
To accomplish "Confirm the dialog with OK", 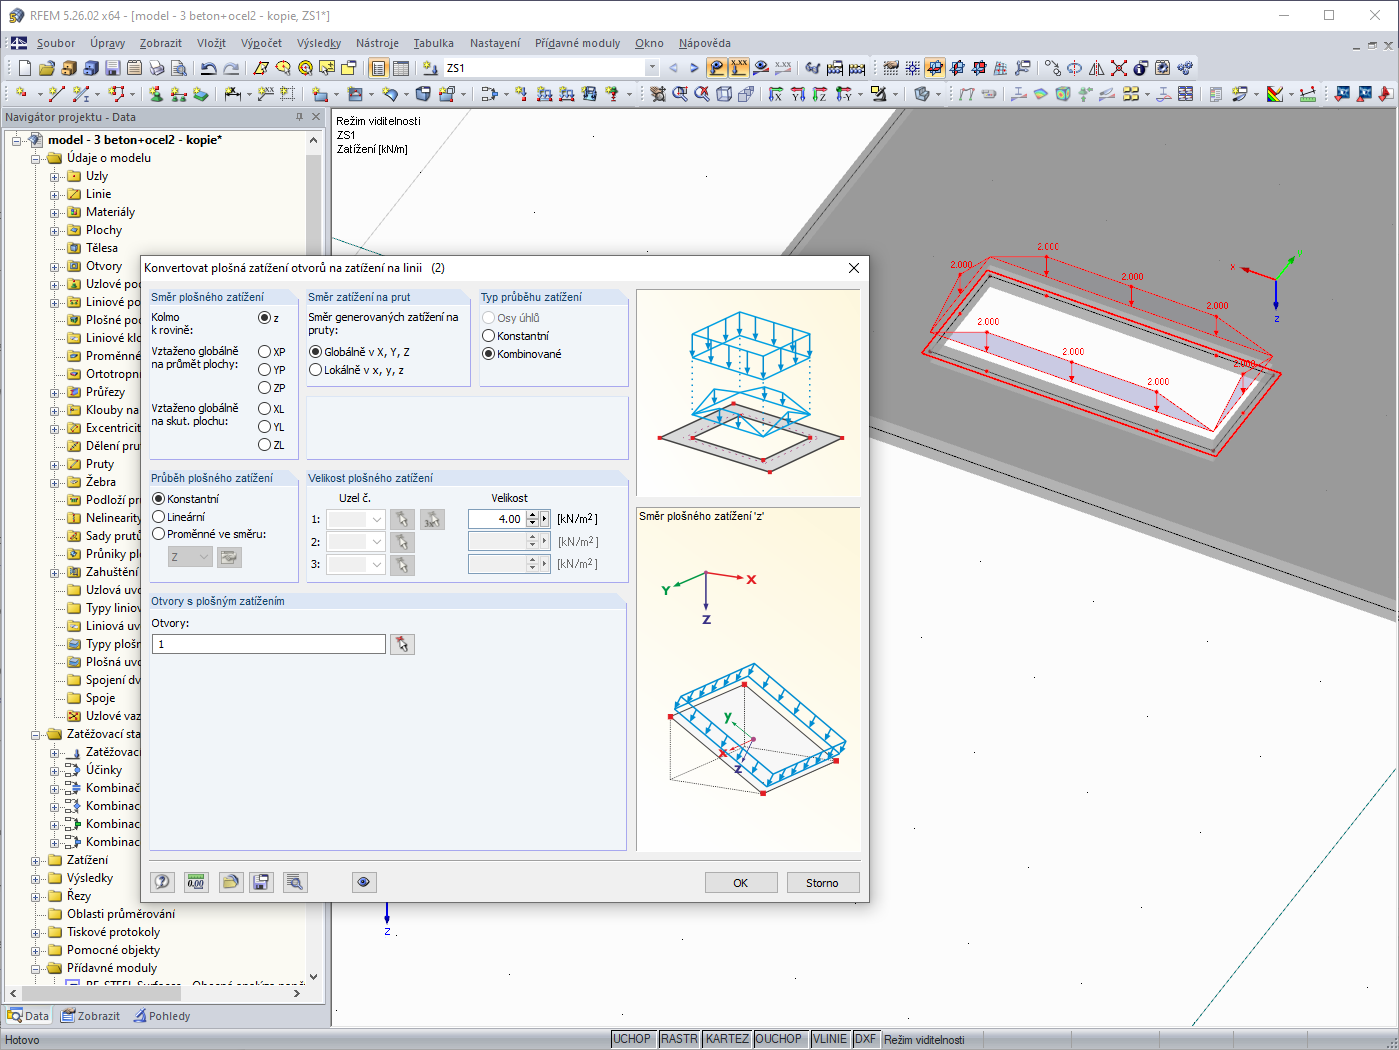I will (x=741, y=883).
